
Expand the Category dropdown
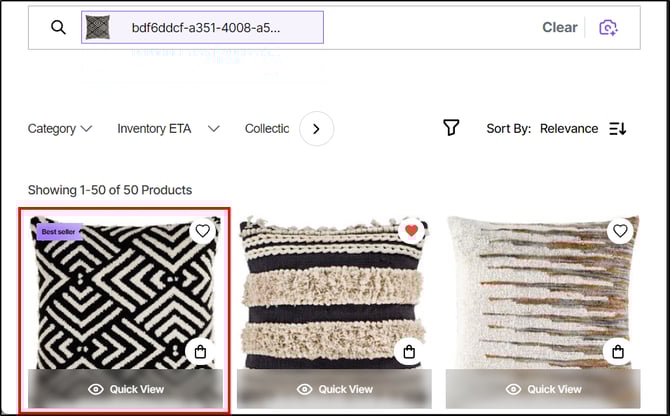coord(60,128)
